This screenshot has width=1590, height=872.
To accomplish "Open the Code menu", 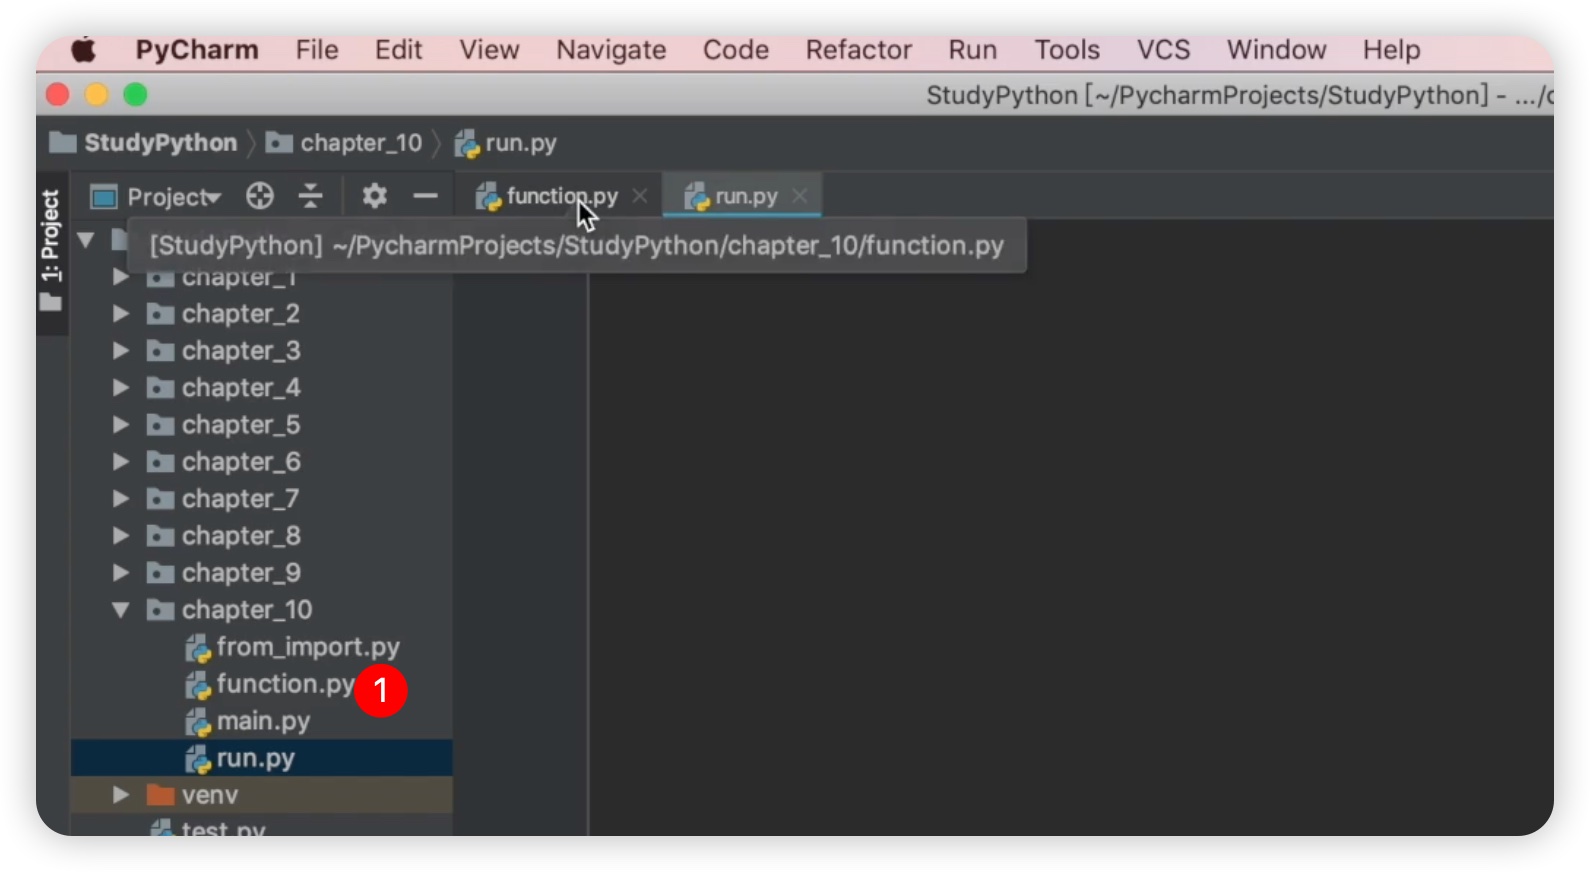I will [x=736, y=50].
